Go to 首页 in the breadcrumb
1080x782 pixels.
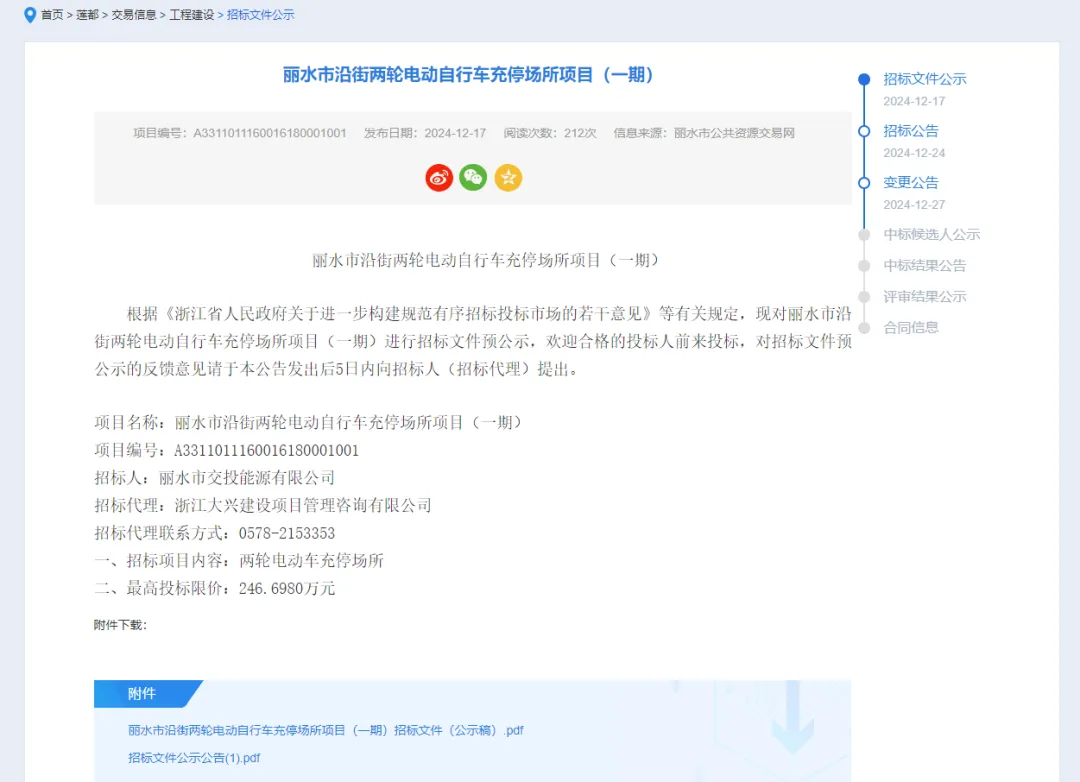click(x=52, y=14)
